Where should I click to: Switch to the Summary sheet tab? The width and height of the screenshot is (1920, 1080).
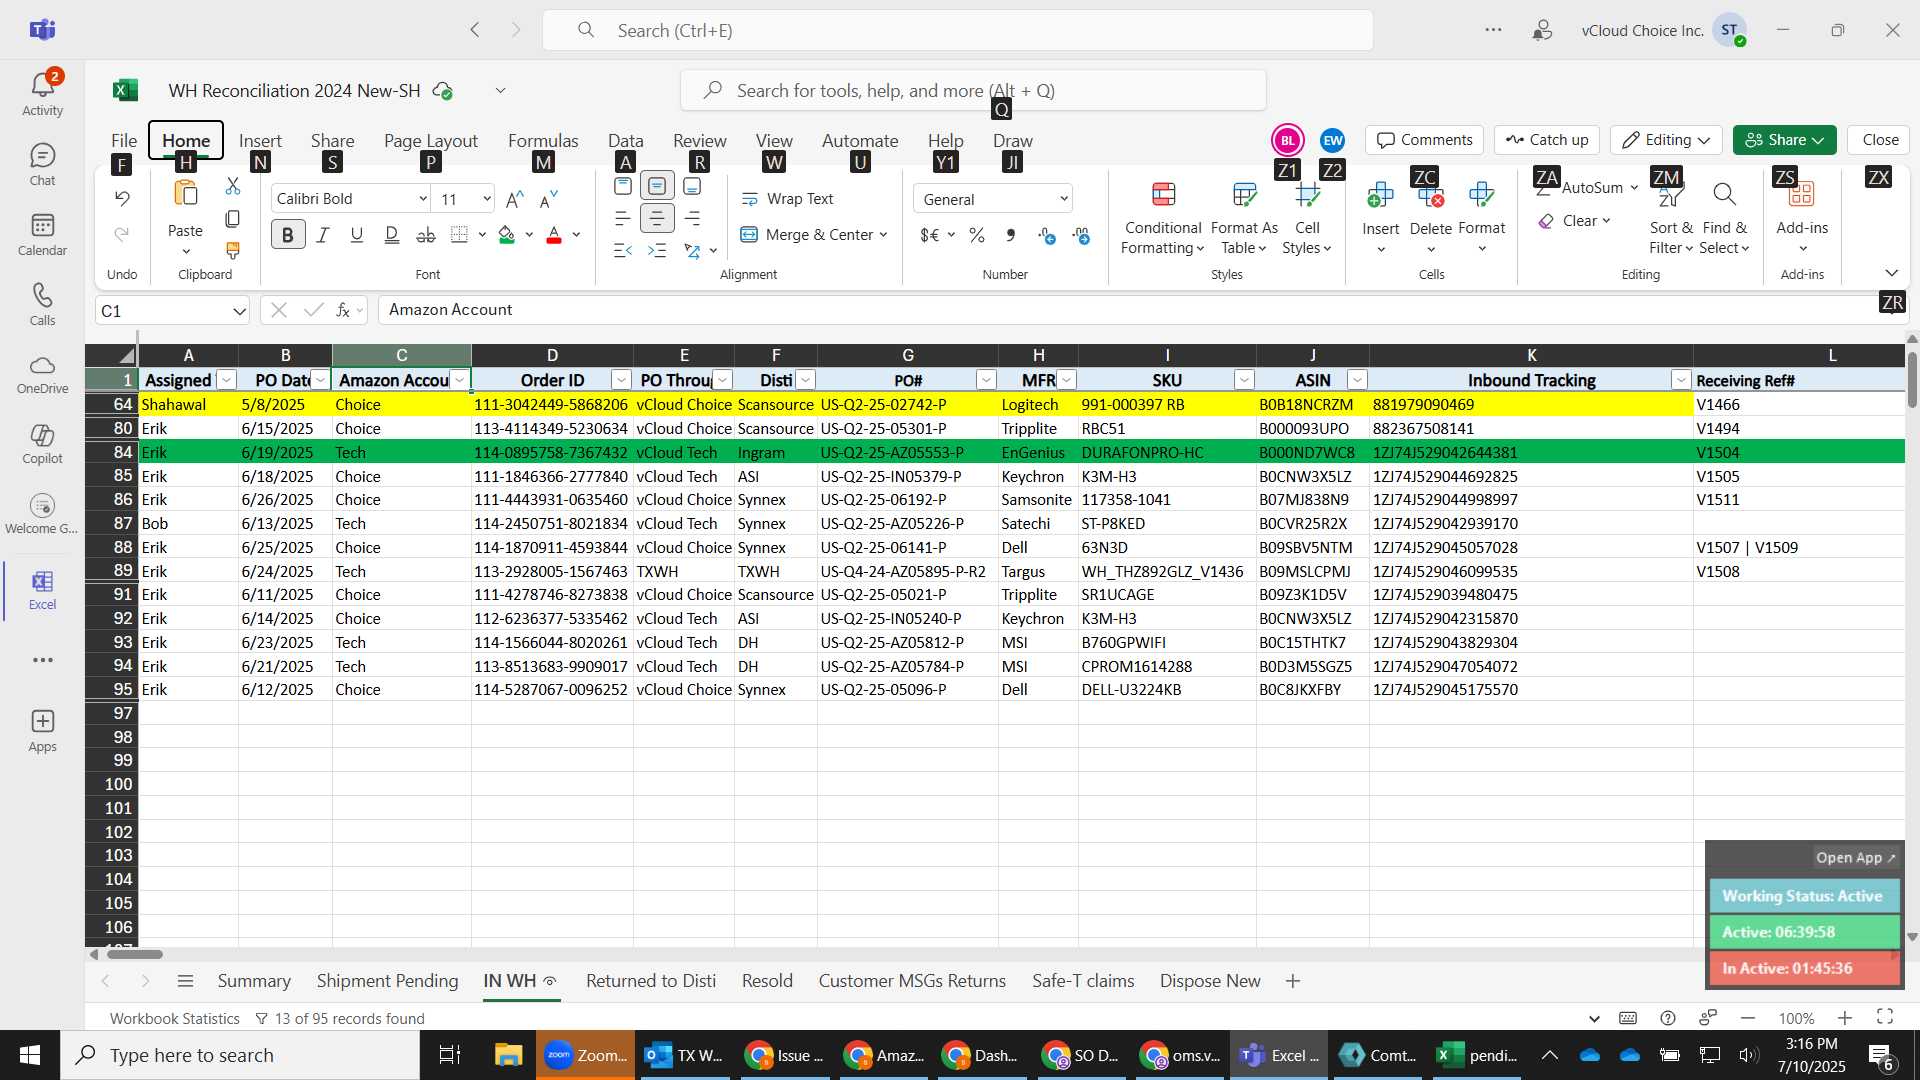point(254,981)
